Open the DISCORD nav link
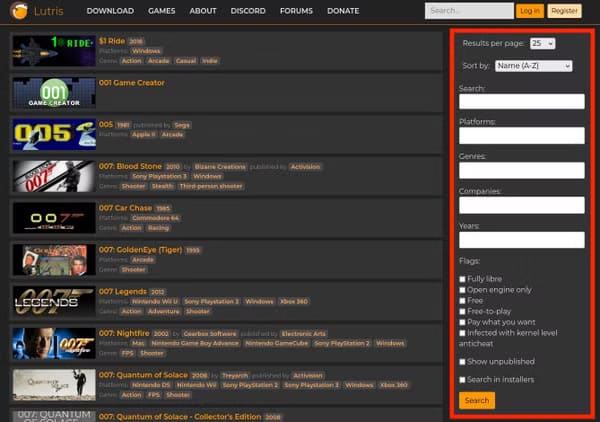600x422 pixels. coord(248,11)
